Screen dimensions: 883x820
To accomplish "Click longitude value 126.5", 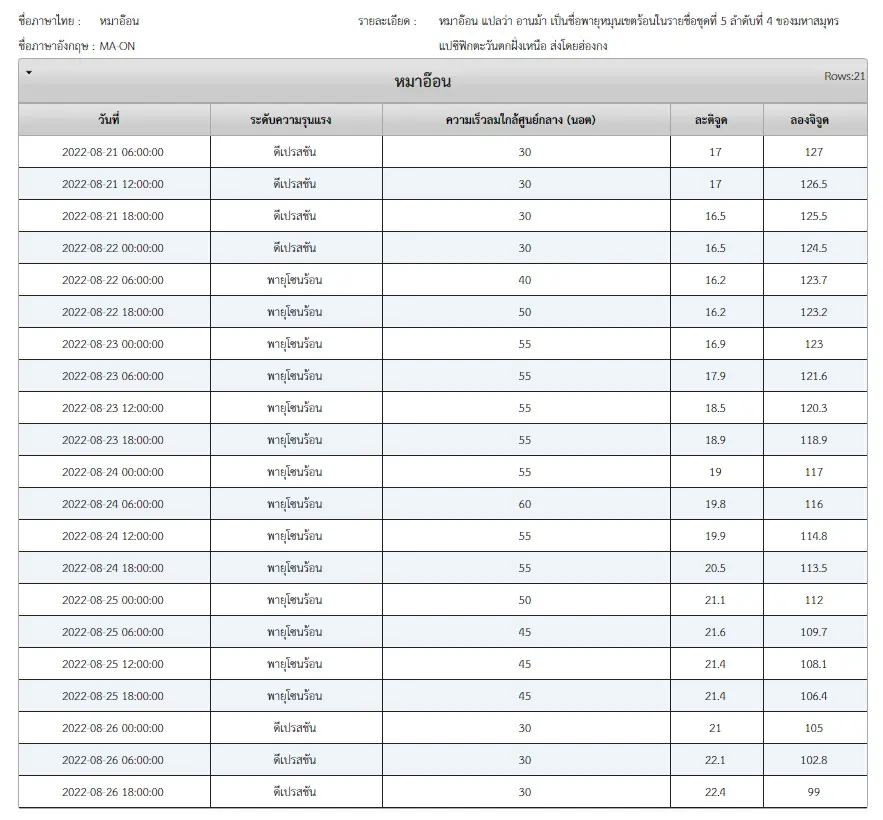I will [x=814, y=184].
